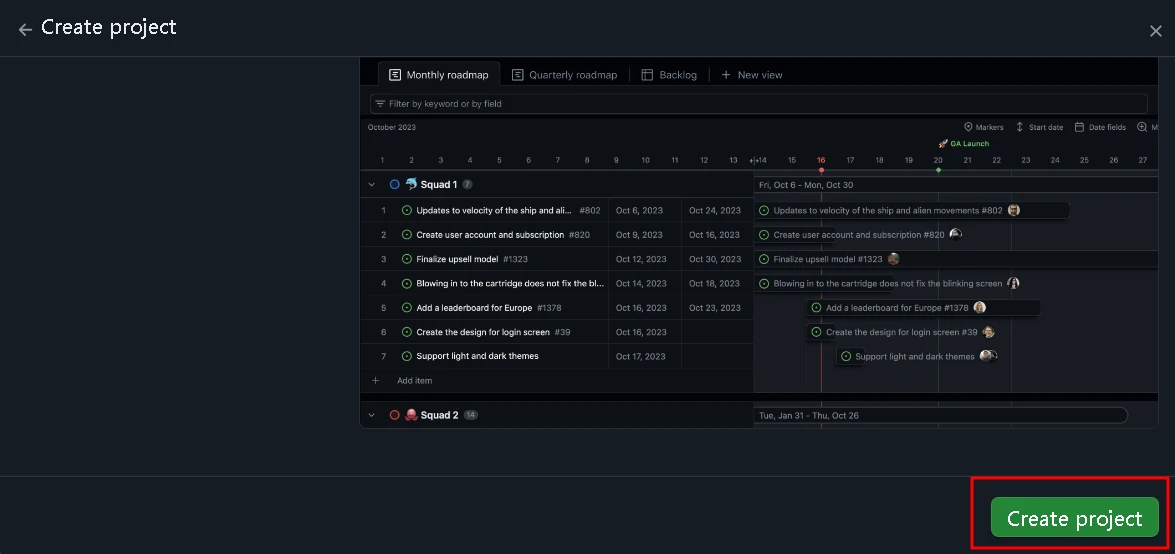Image resolution: width=1175 pixels, height=554 pixels.
Task: Click the red today marker on day 16
Action: (821, 170)
